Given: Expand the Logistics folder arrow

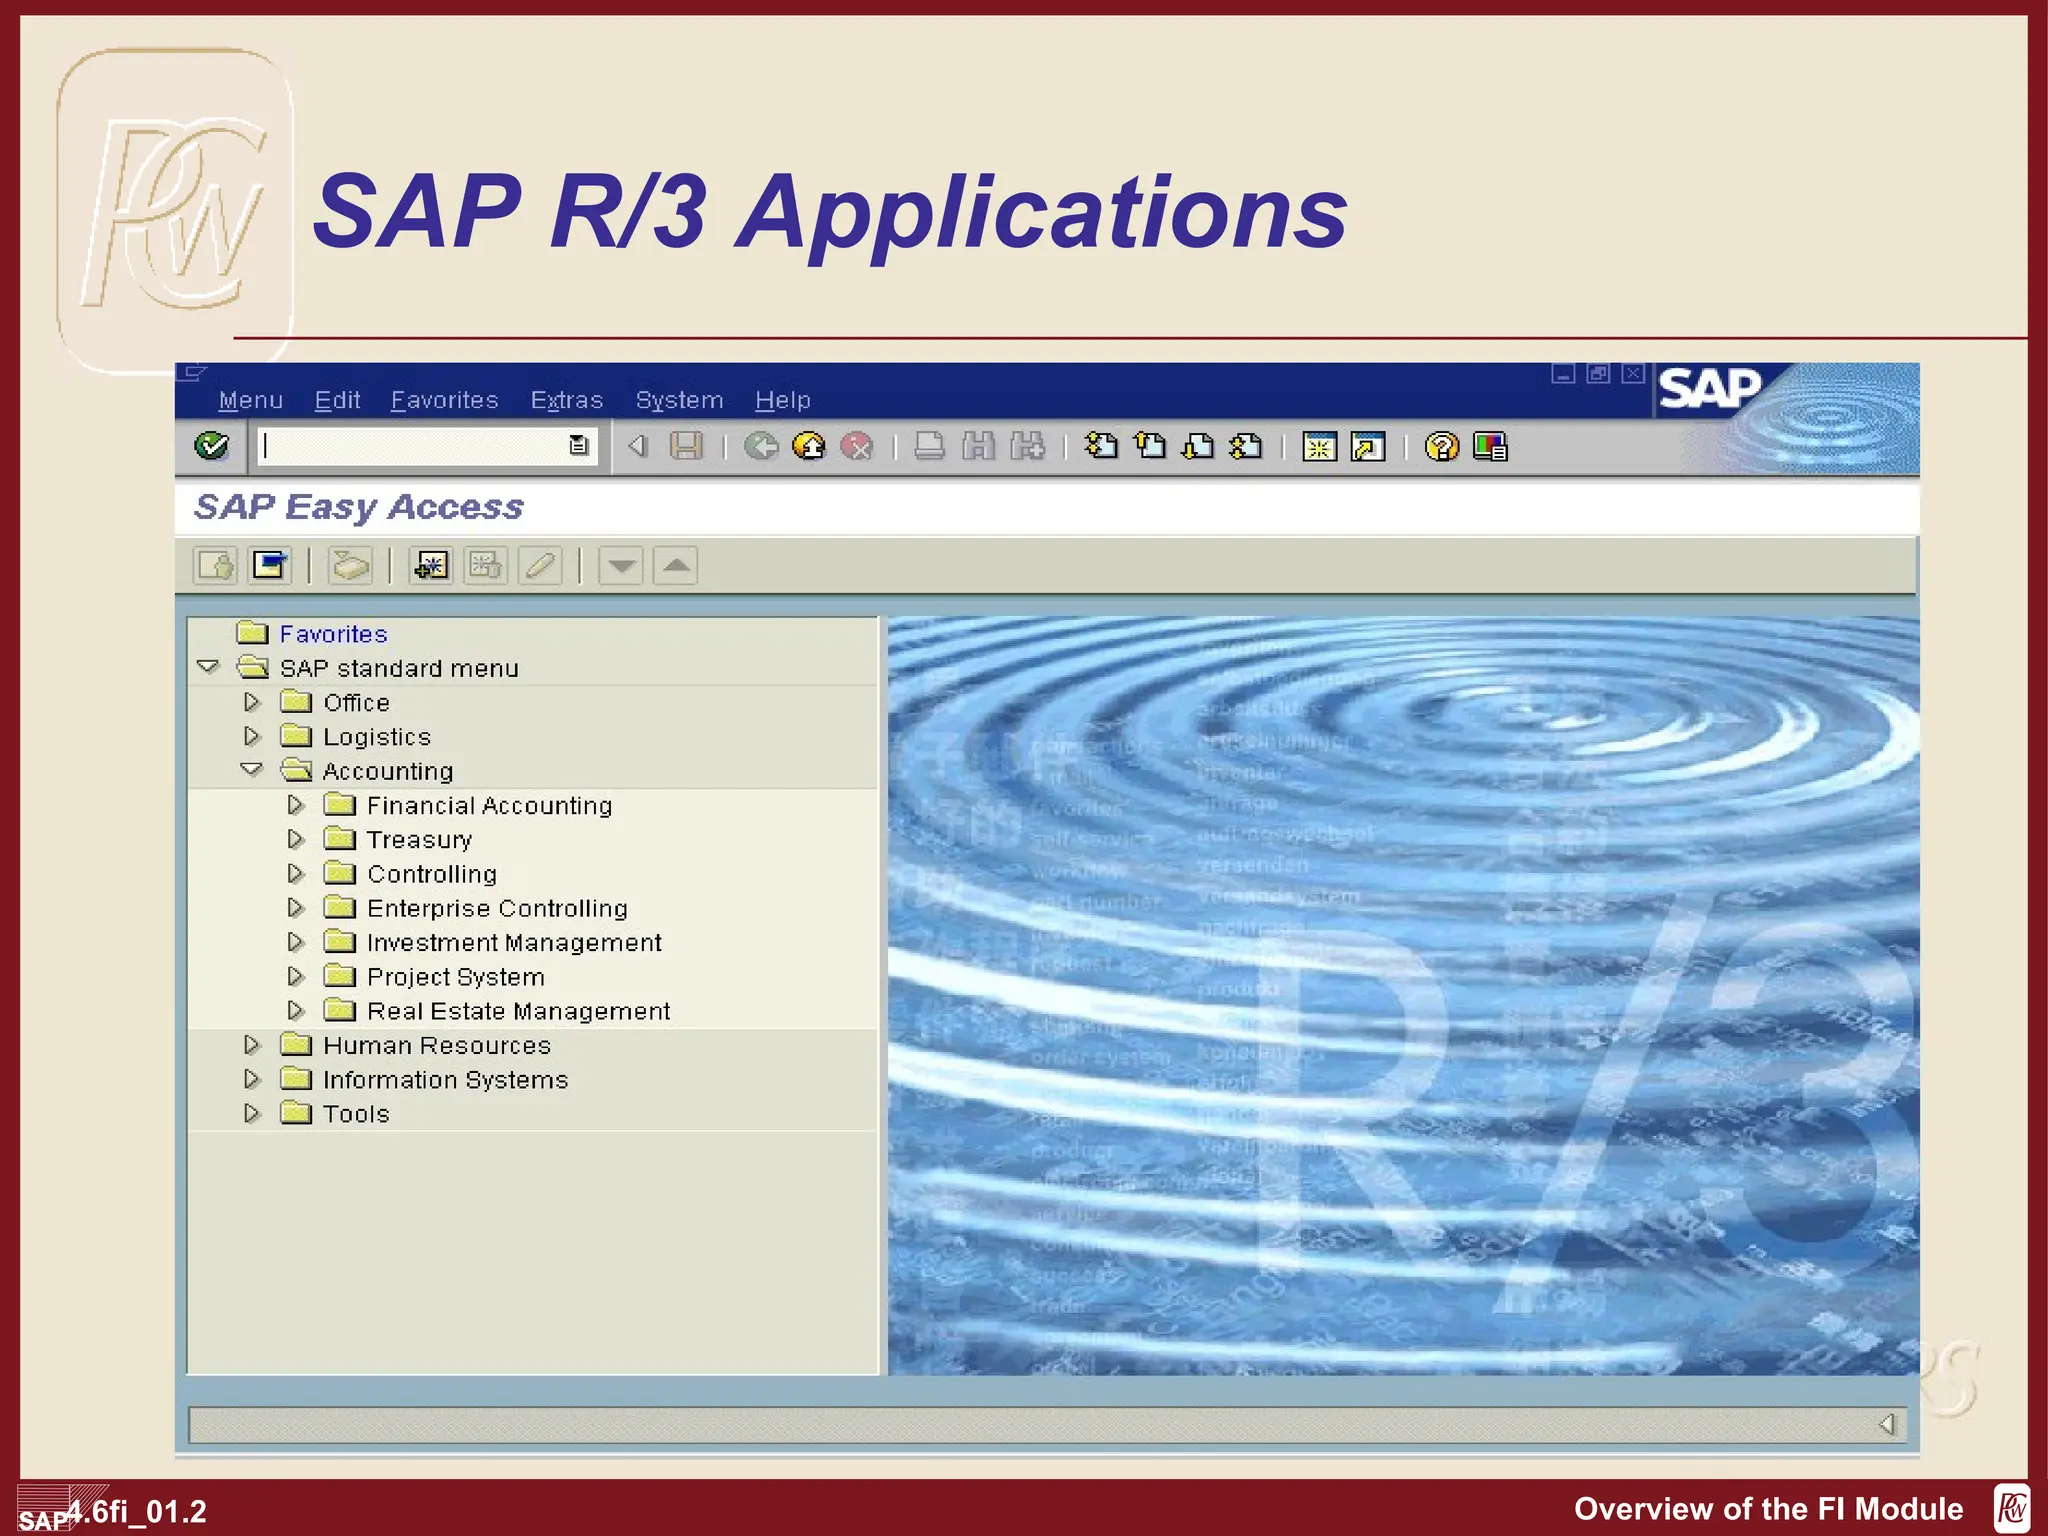Looking at the screenshot, I should (252, 736).
